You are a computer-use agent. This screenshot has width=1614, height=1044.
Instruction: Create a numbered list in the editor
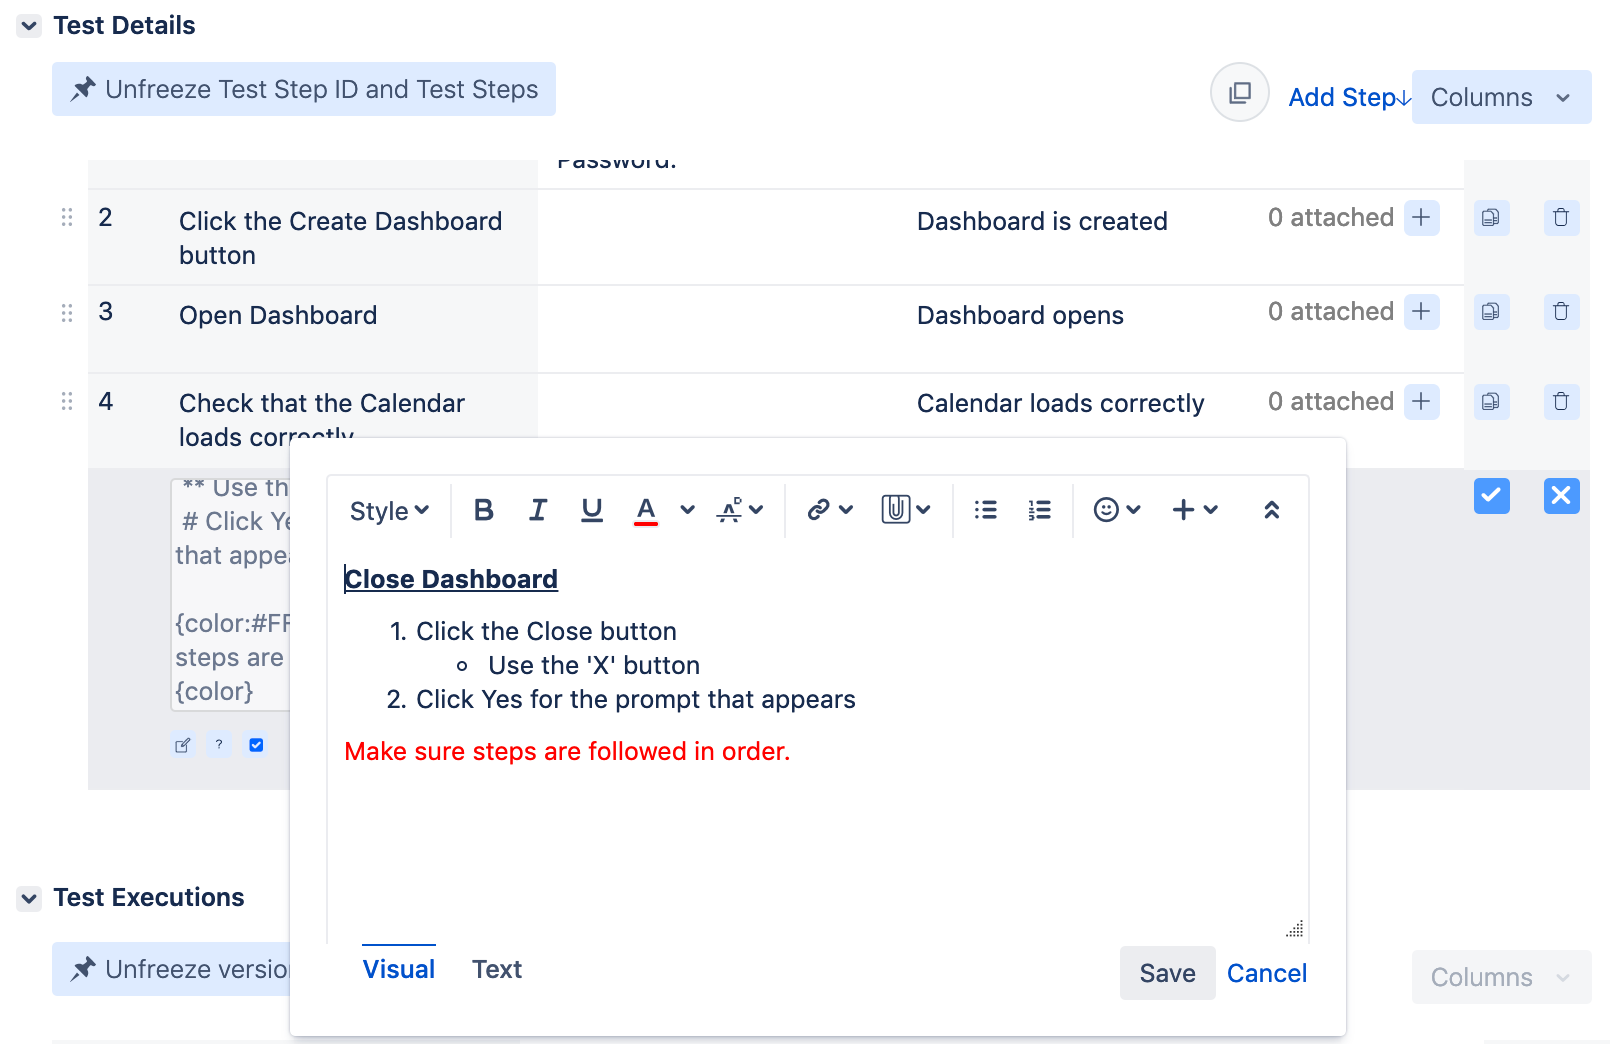(x=1039, y=510)
